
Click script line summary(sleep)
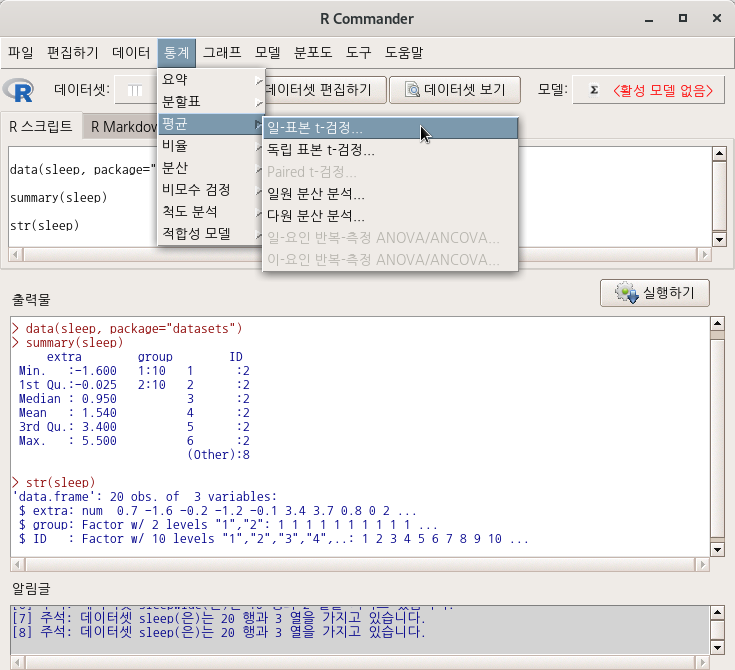tap(59, 197)
